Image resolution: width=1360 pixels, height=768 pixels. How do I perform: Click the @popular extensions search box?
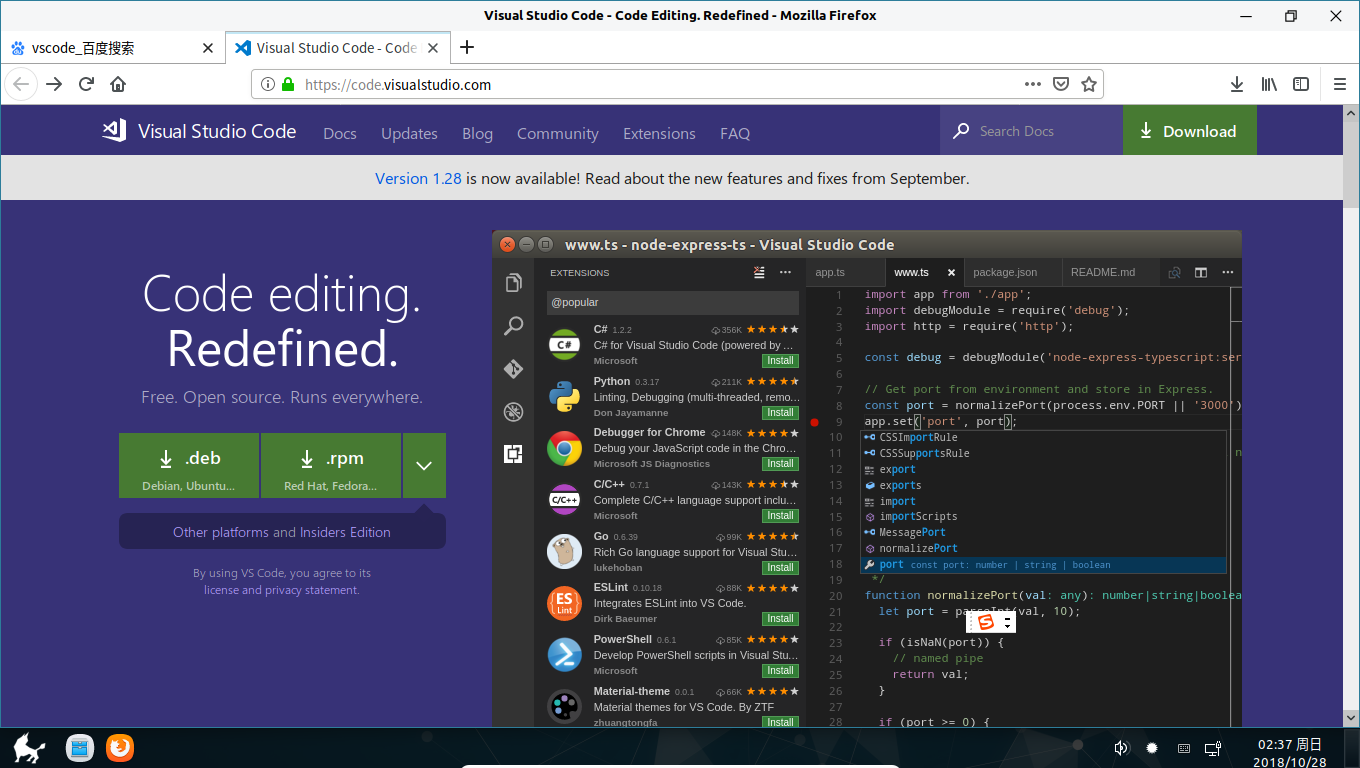[672, 302]
